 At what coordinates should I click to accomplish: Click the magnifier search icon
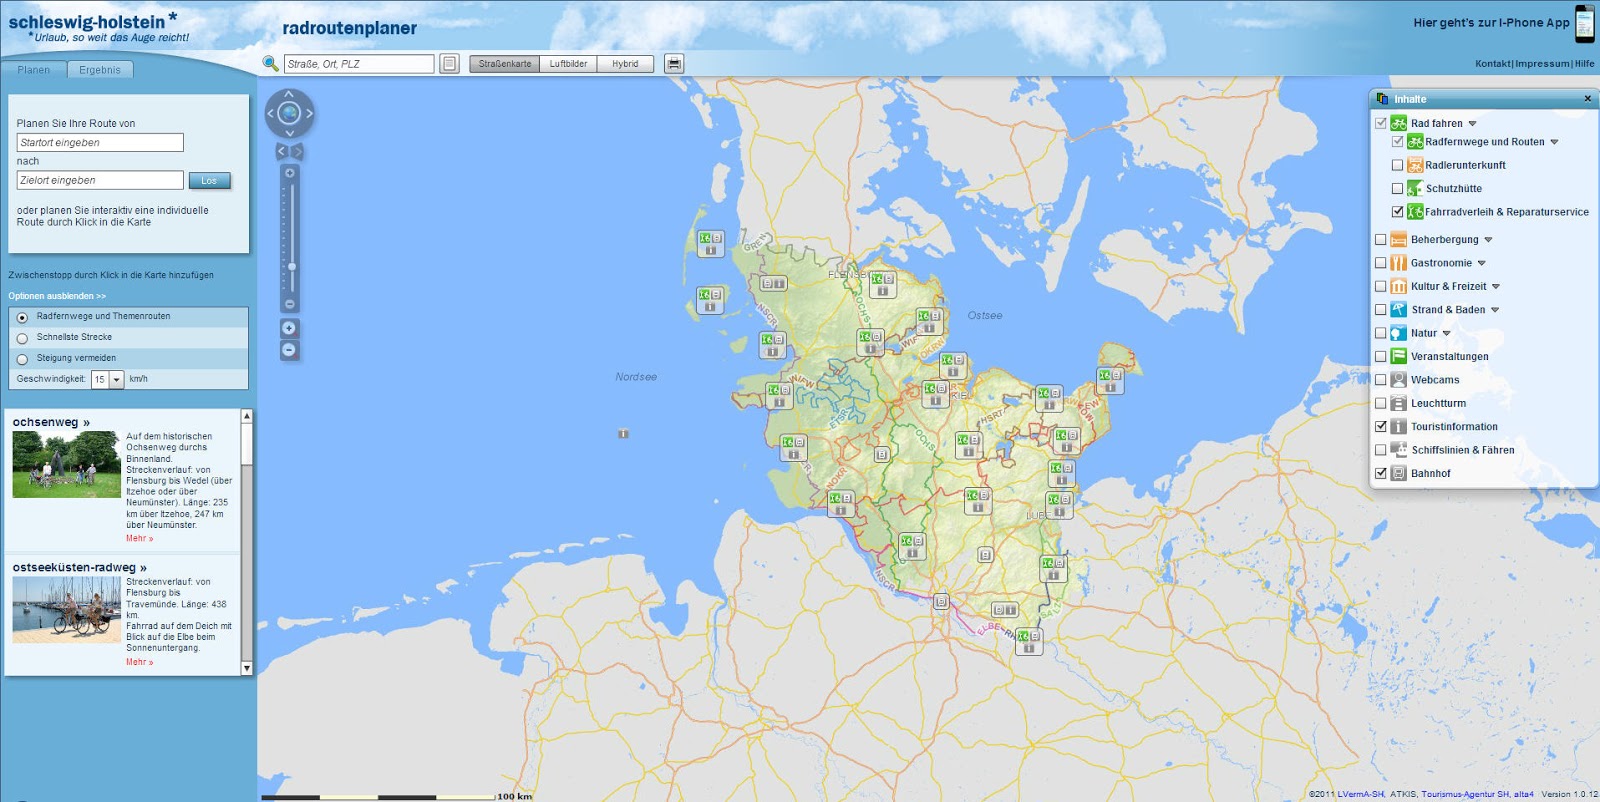coord(270,64)
